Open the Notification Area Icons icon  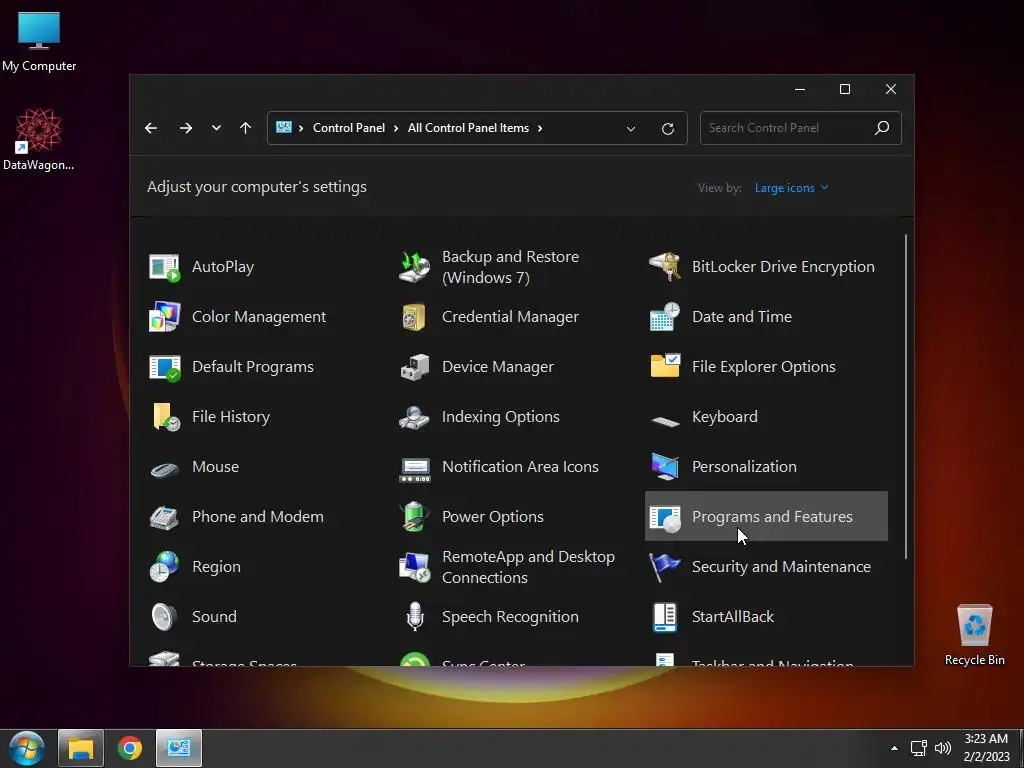click(415, 469)
